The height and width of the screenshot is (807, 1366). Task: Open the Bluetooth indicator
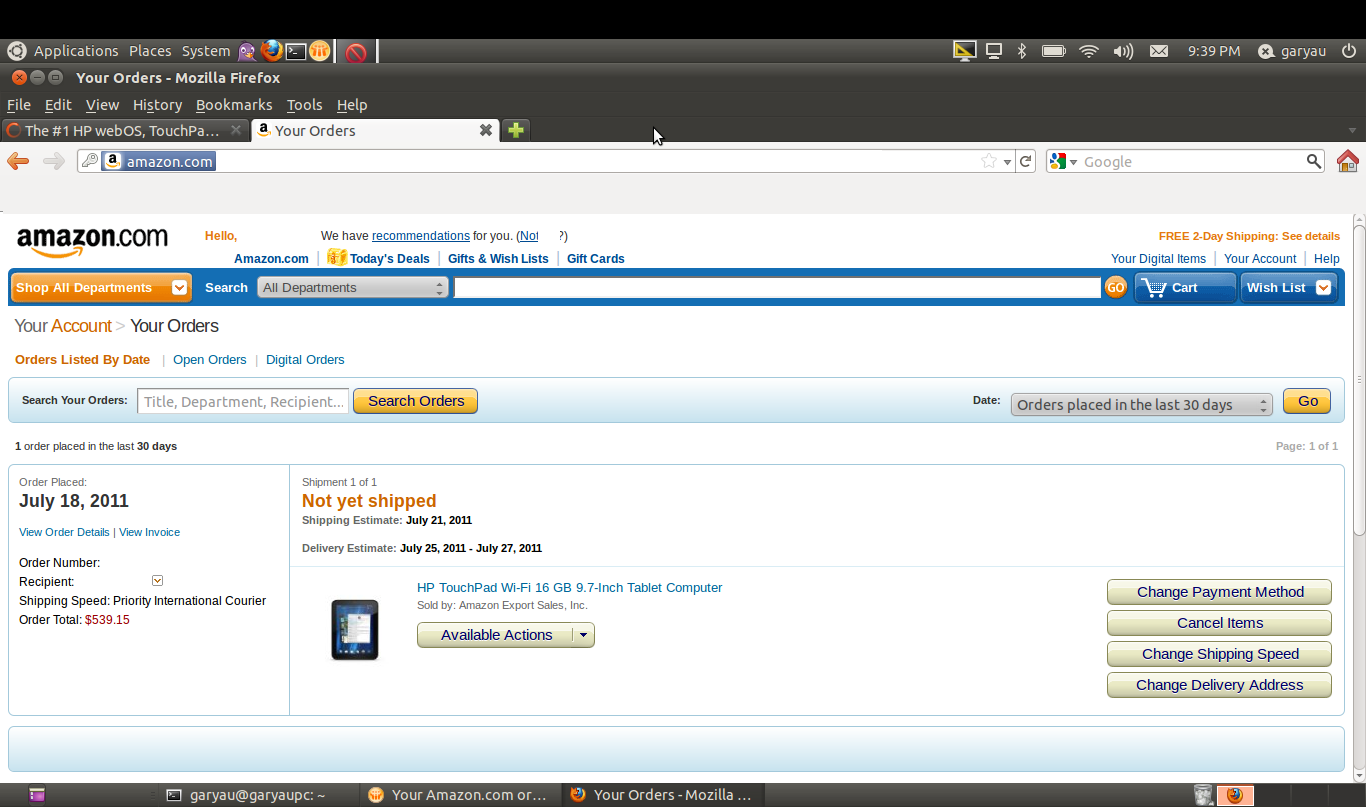tap(1022, 51)
